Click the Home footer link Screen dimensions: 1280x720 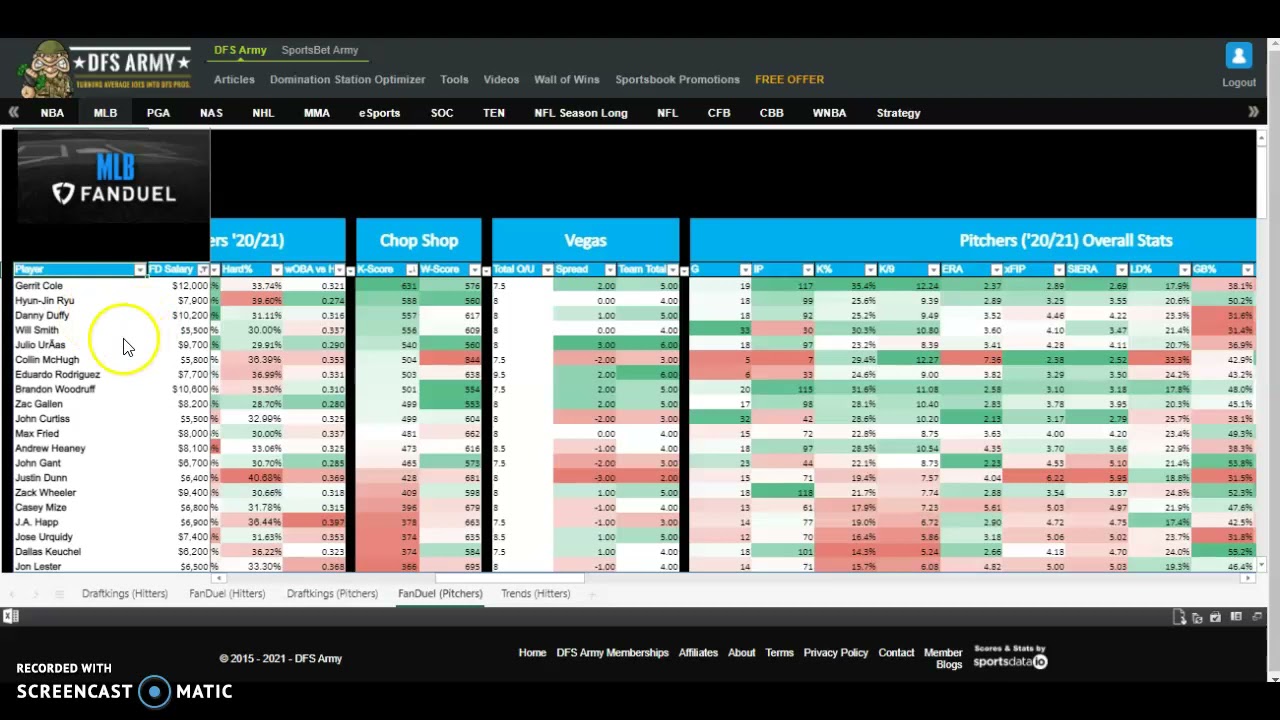(532, 653)
